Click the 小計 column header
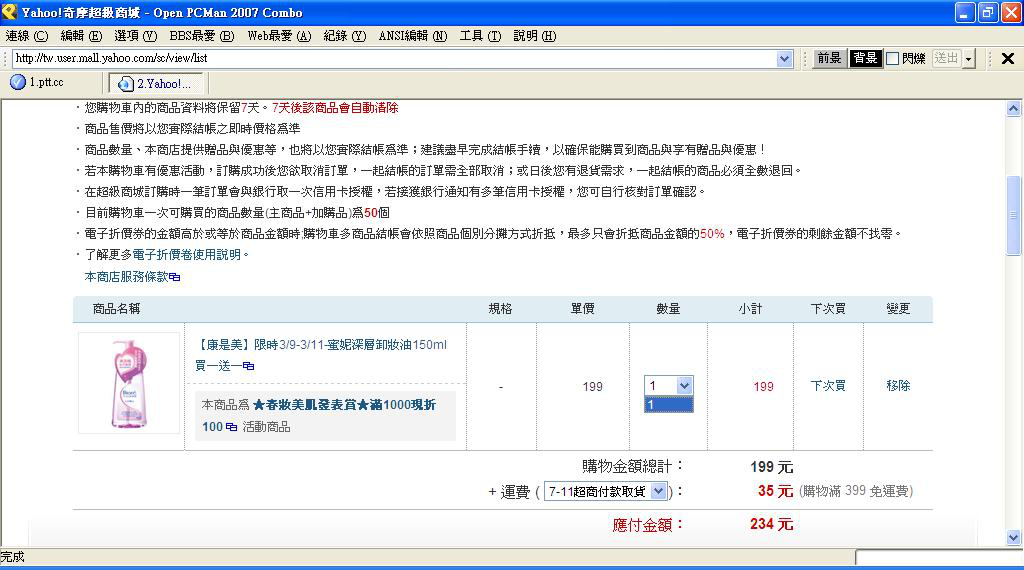The image size is (1024, 570). pos(750,309)
